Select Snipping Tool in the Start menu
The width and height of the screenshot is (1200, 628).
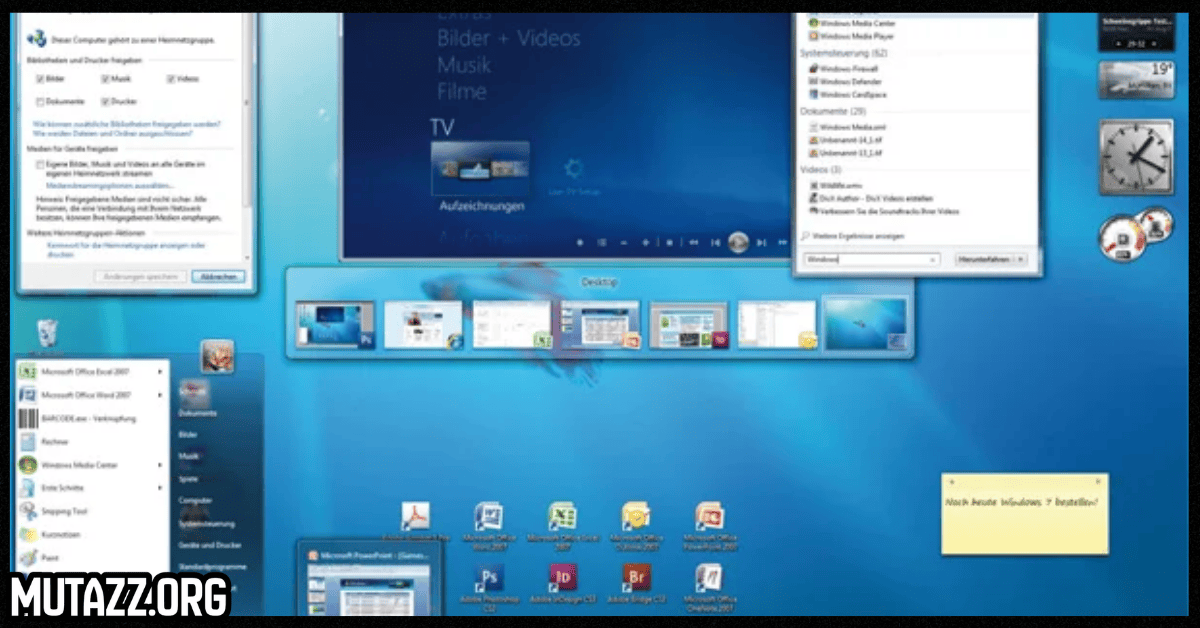point(64,510)
